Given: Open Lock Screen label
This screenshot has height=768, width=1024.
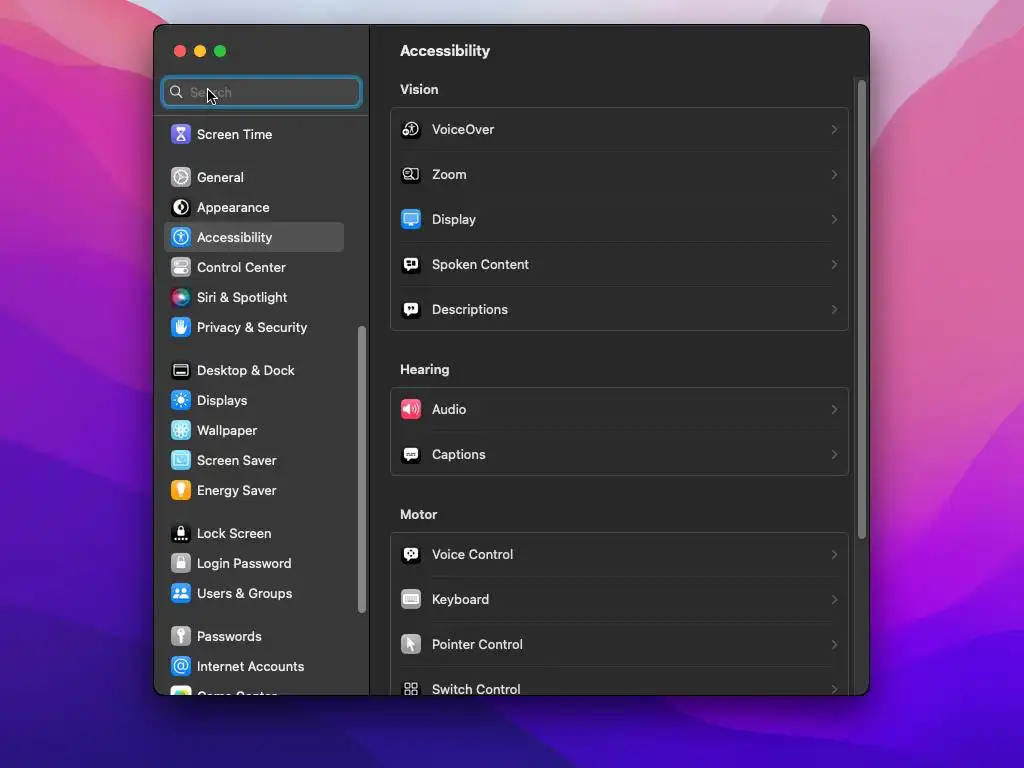Looking at the screenshot, I should pos(234,534).
